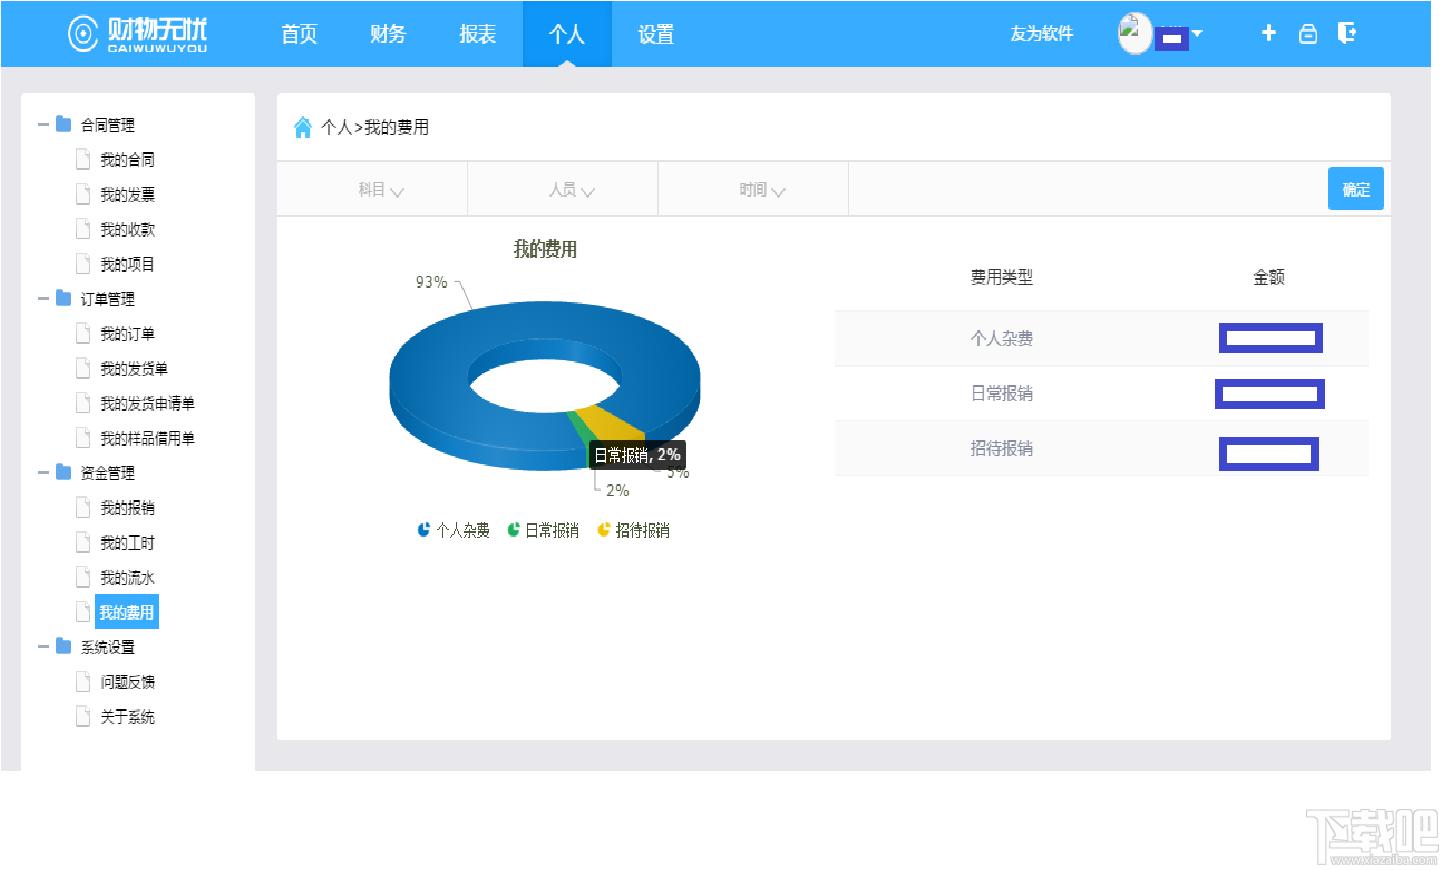This screenshot has height=870, width=1446.
Task: Click the 个人>我的费用 breadcrumb text
Action: pos(375,127)
